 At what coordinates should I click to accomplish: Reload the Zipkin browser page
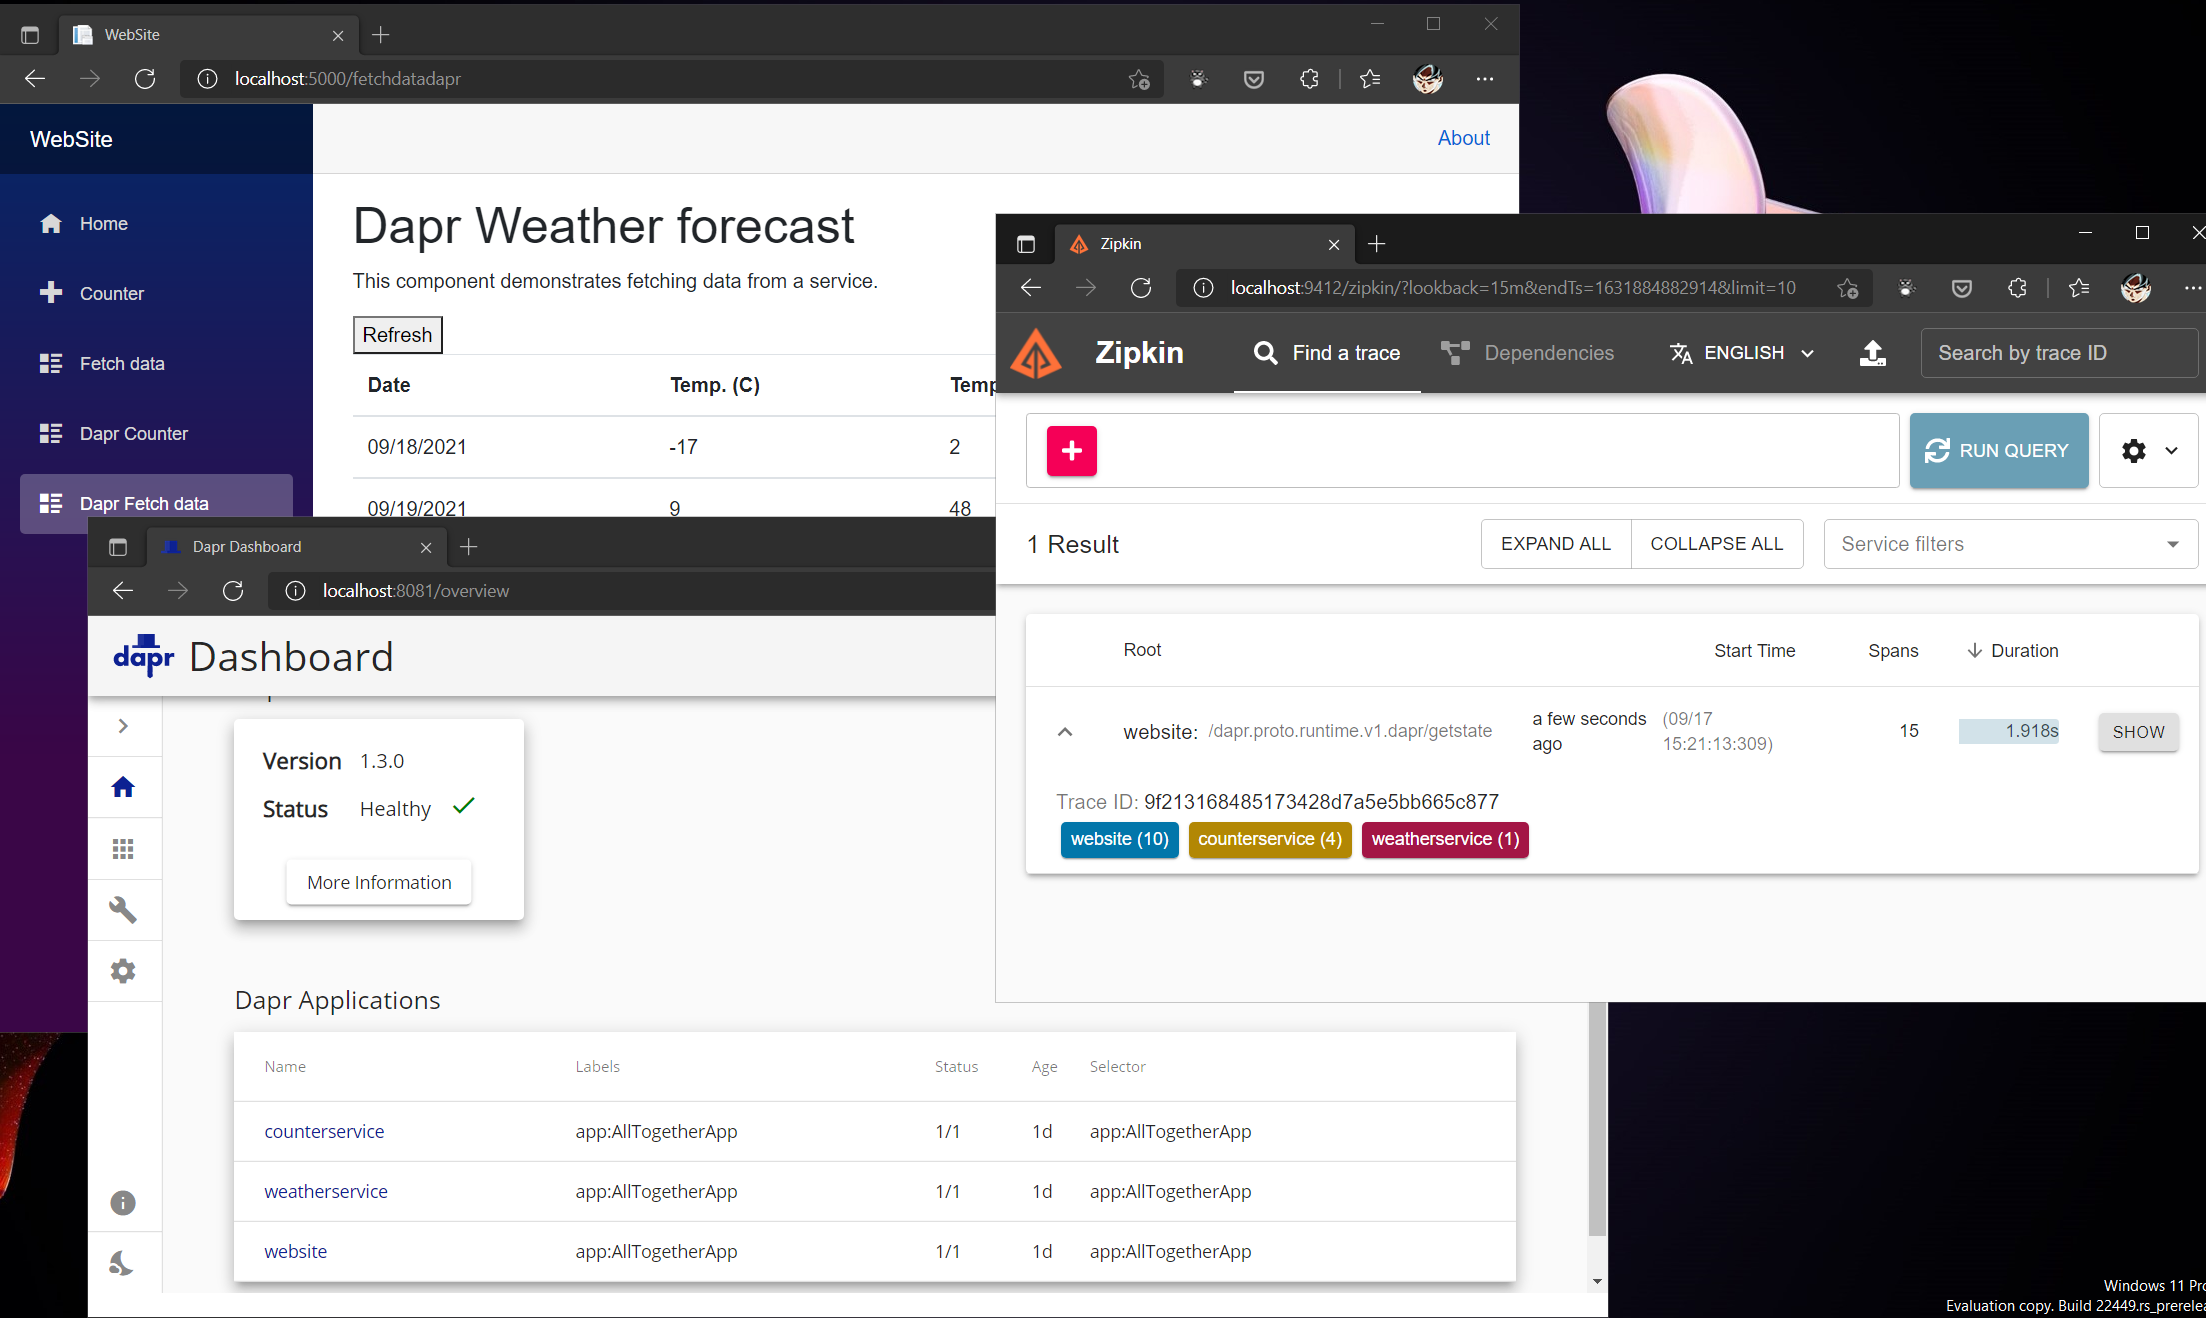coord(1141,288)
